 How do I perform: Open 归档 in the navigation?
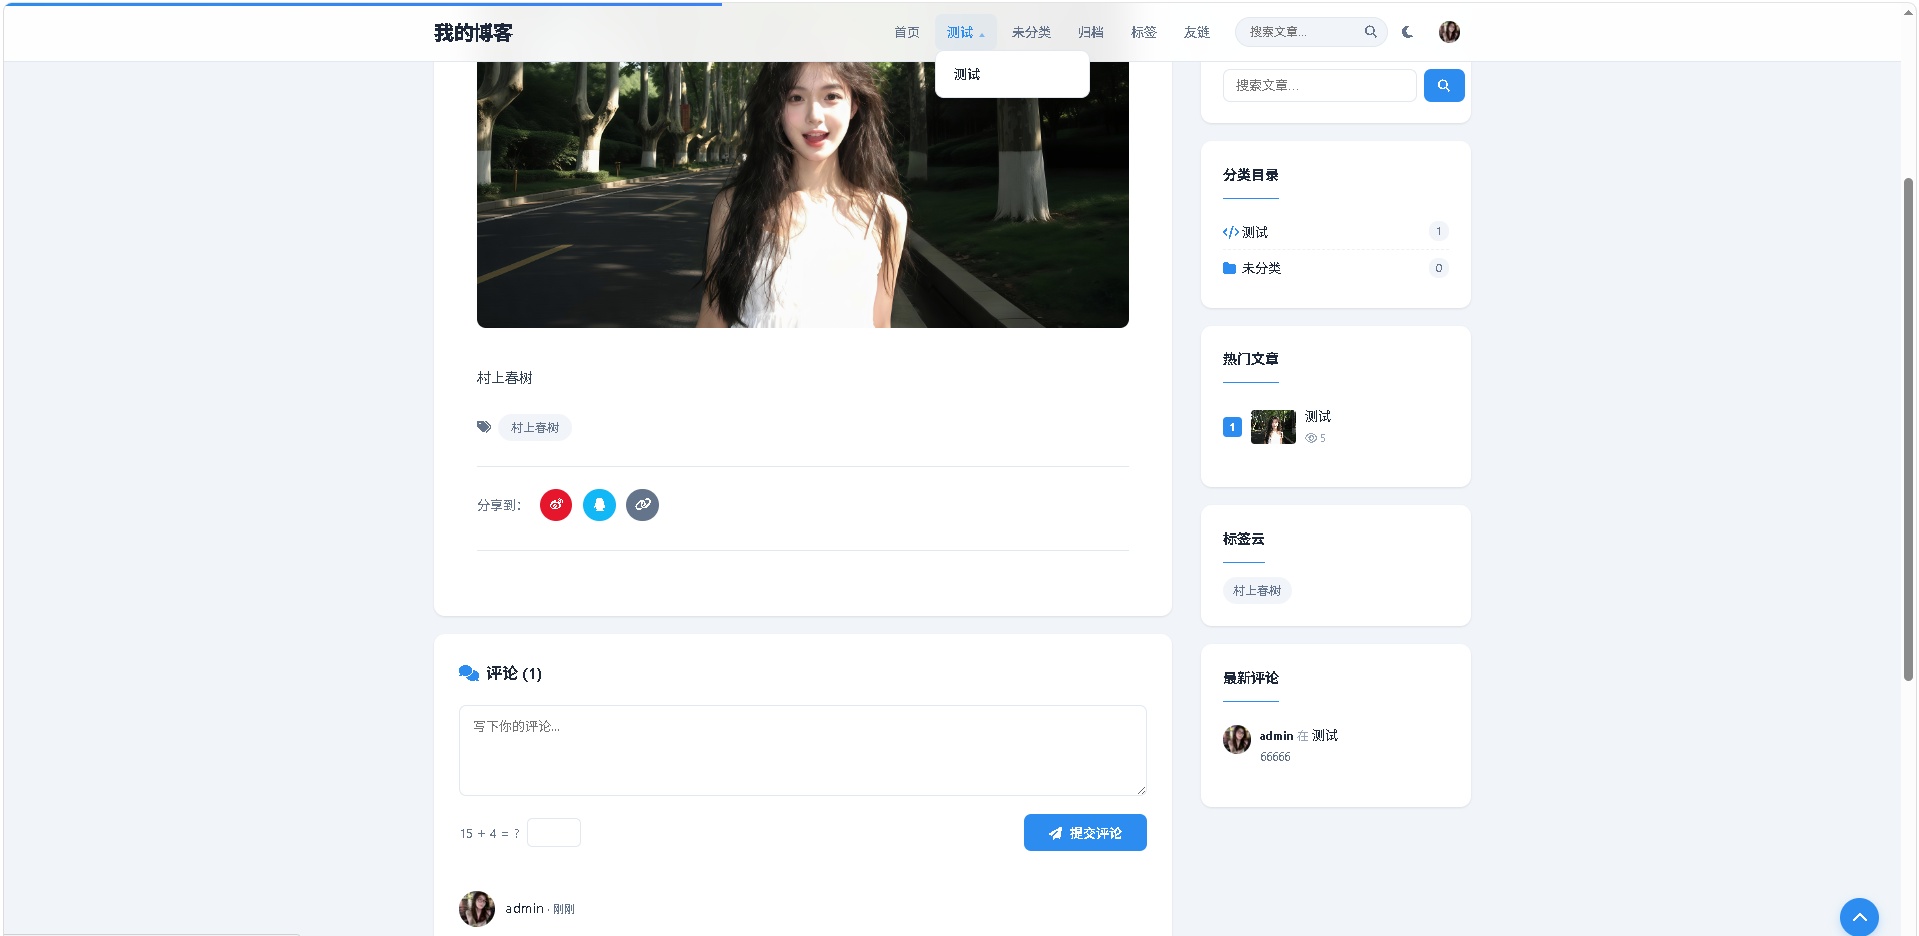point(1091,32)
